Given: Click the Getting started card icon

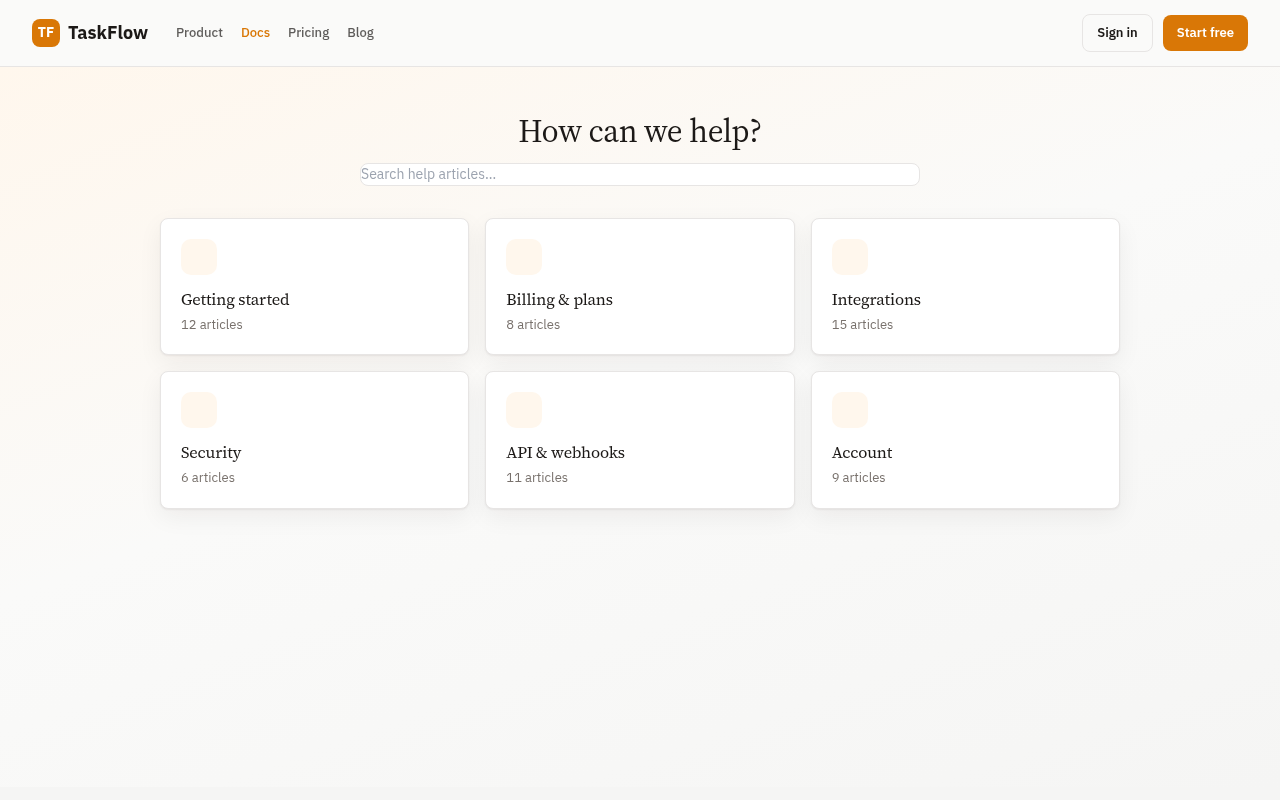Looking at the screenshot, I should [199, 257].
